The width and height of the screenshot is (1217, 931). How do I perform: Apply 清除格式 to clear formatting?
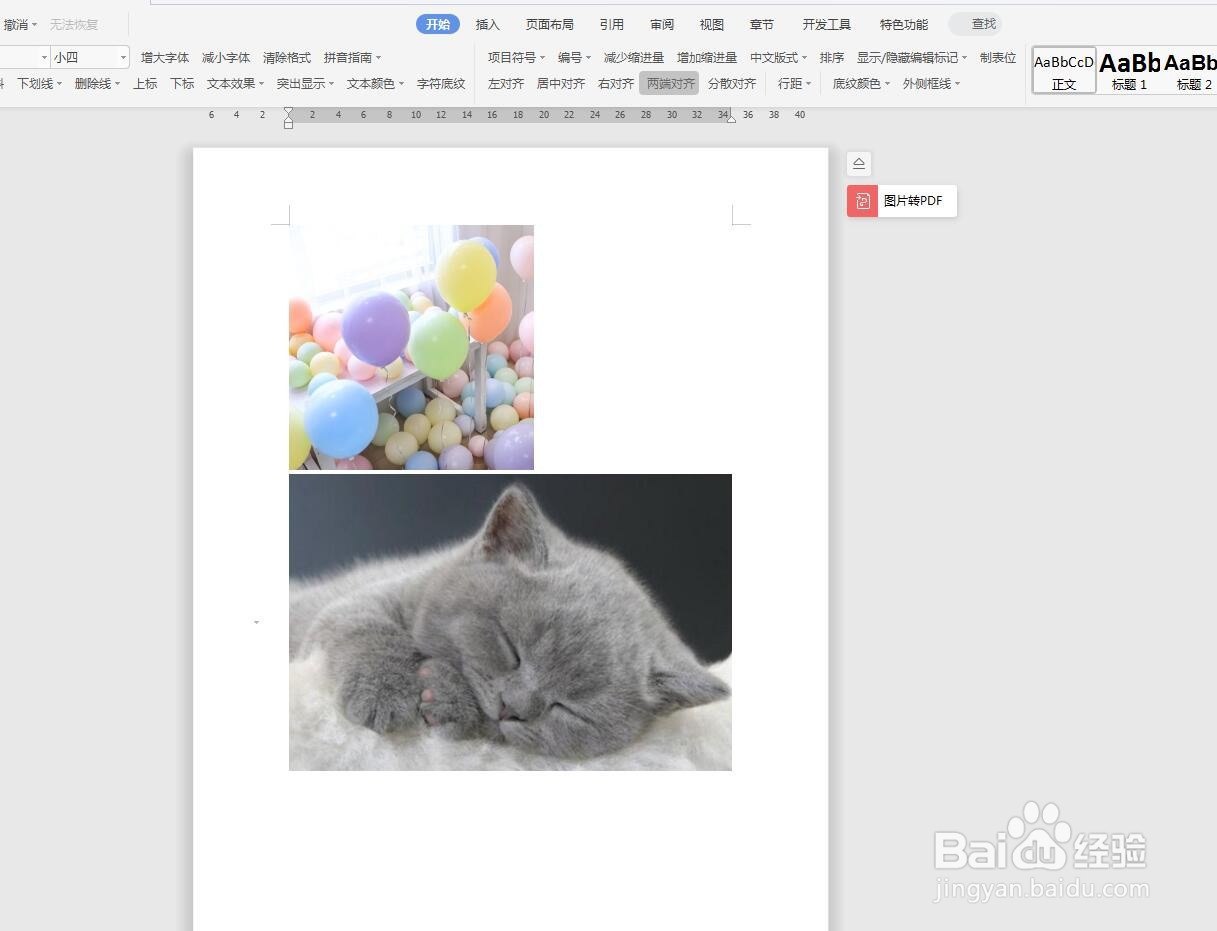287,57
